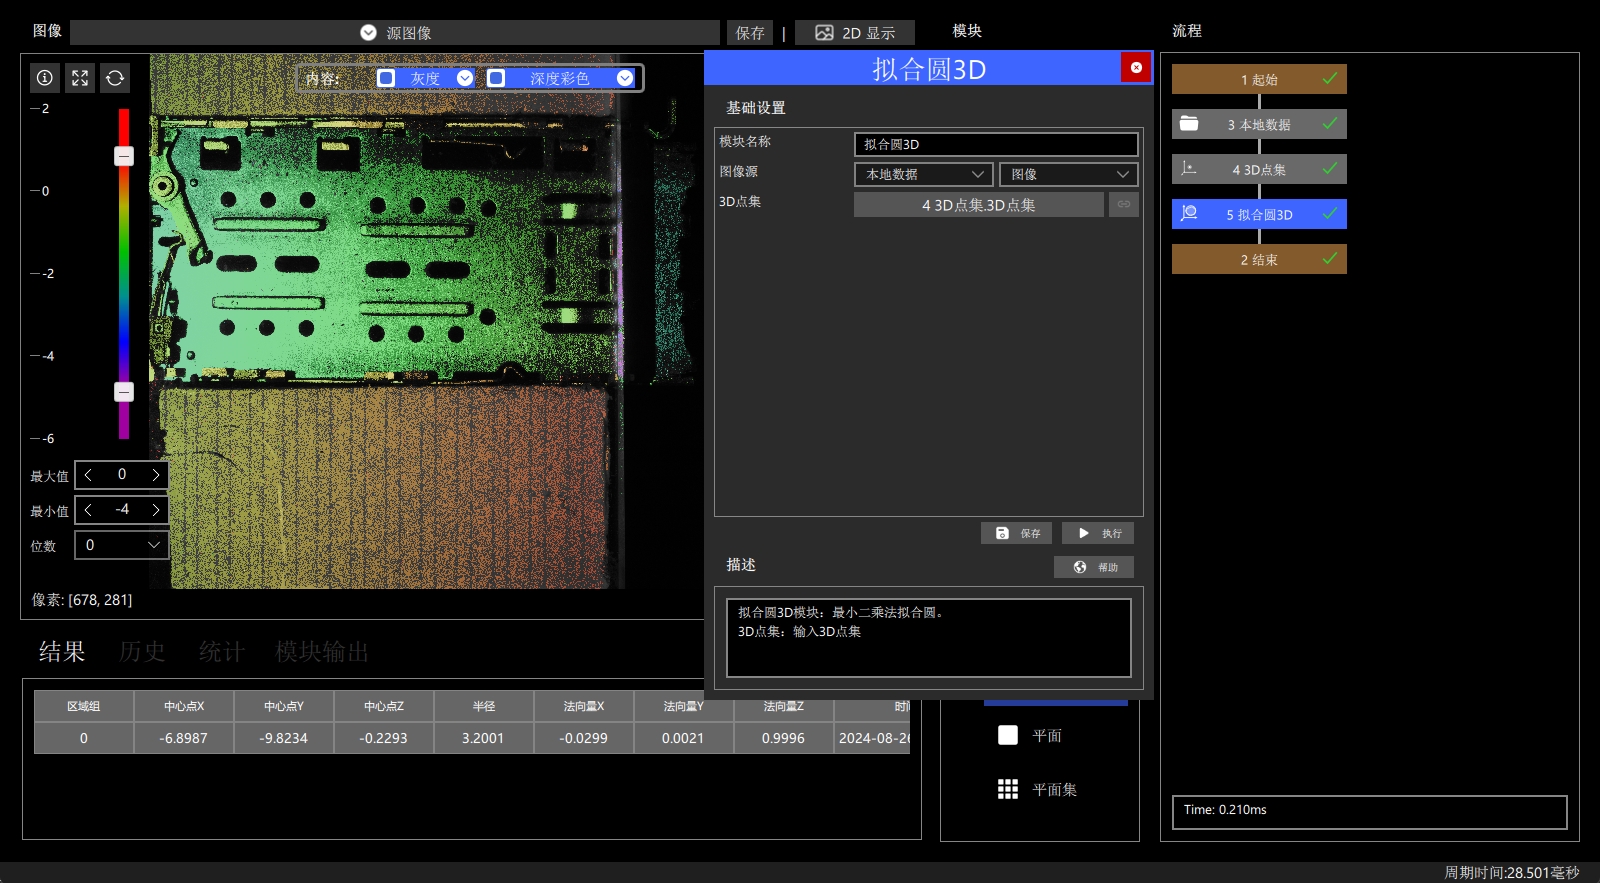The width and height of the screenshot is (1600, 883).
Task: Click the refresh image icon
Action: click(115, 78)
